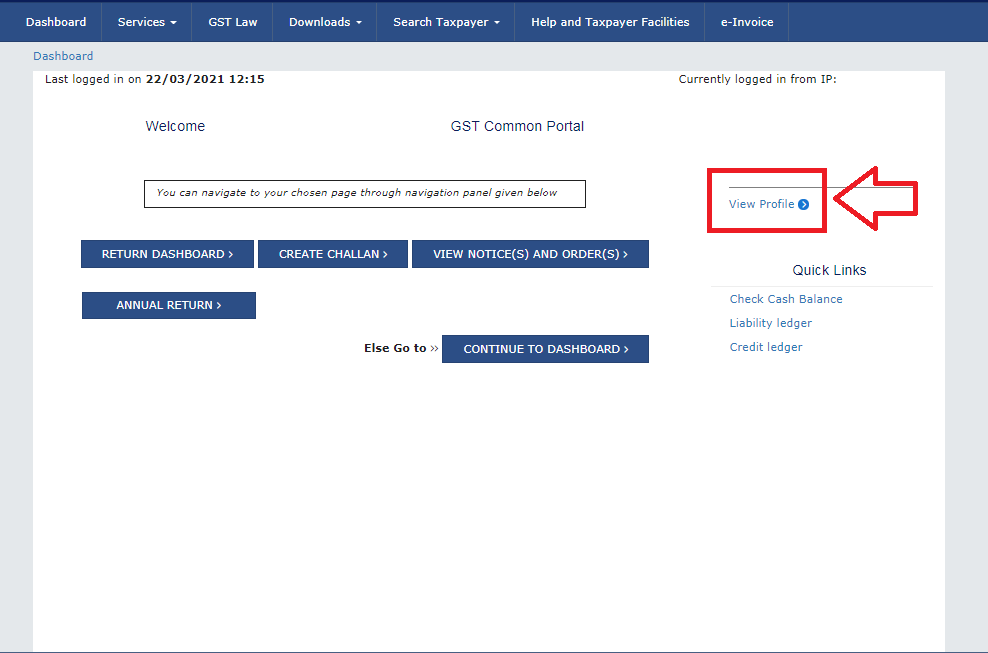Click the 'Currently logged in from IP:' text
Image resolution: width=988 pixels, height=653 pixels.
click(757, 79)
